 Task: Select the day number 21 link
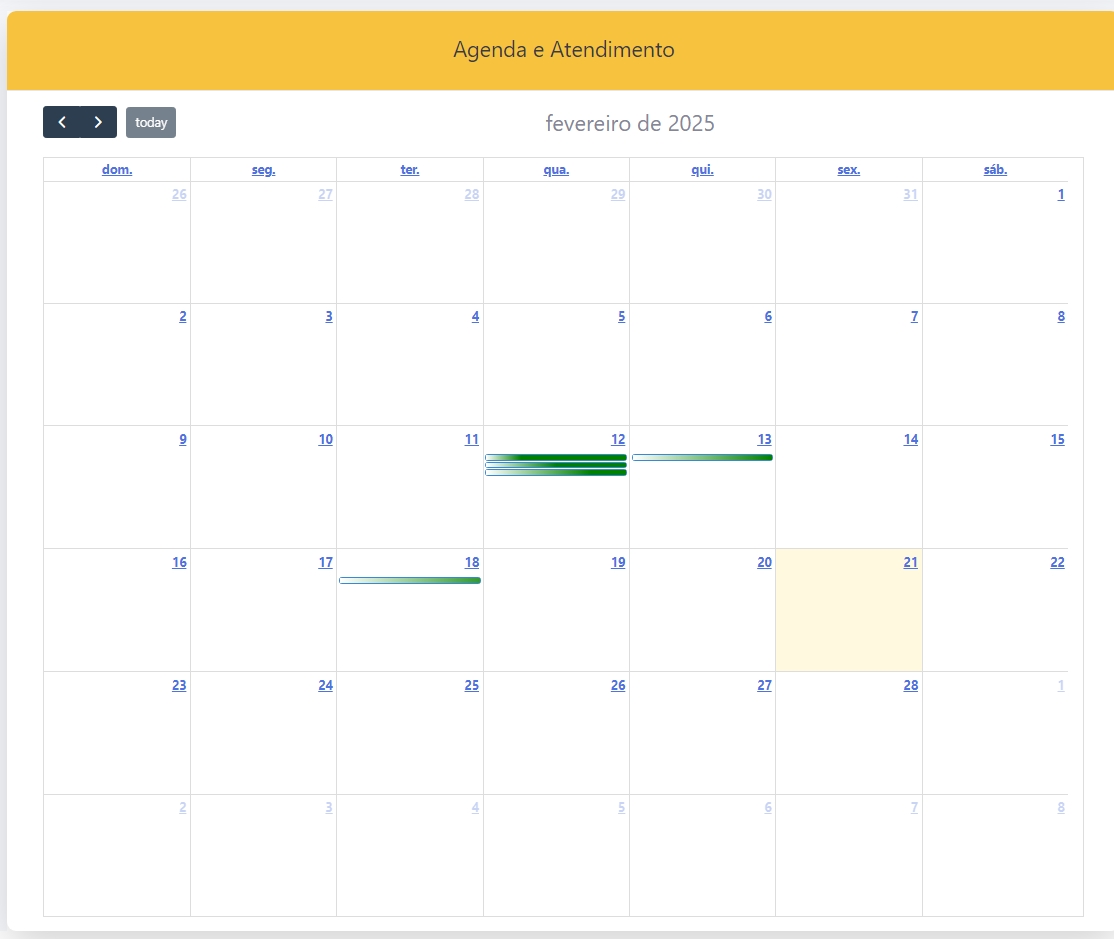(x=910, y=563)
